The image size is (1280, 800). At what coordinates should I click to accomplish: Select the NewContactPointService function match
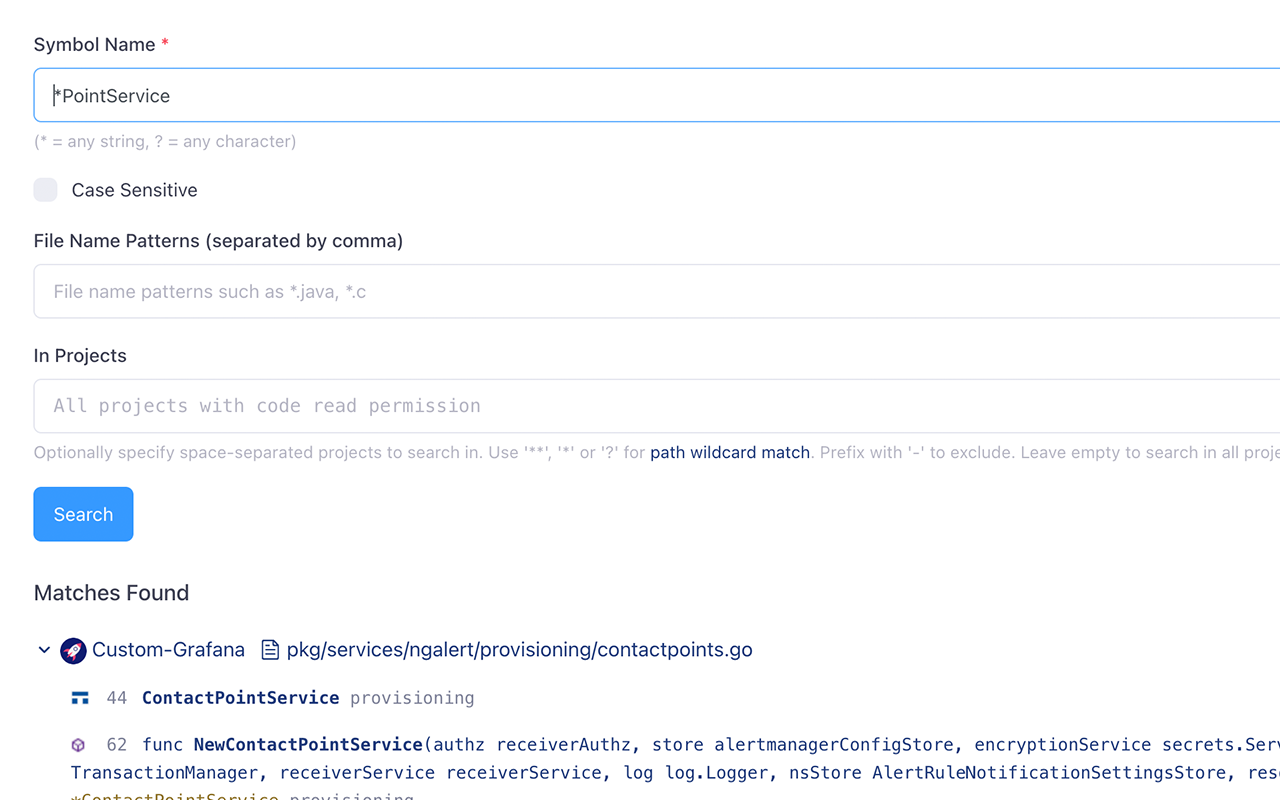[x=308, y=745]
